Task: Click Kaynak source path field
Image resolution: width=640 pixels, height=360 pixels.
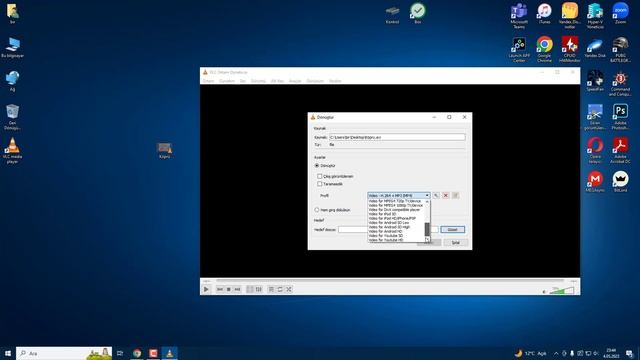Action: 397,137
